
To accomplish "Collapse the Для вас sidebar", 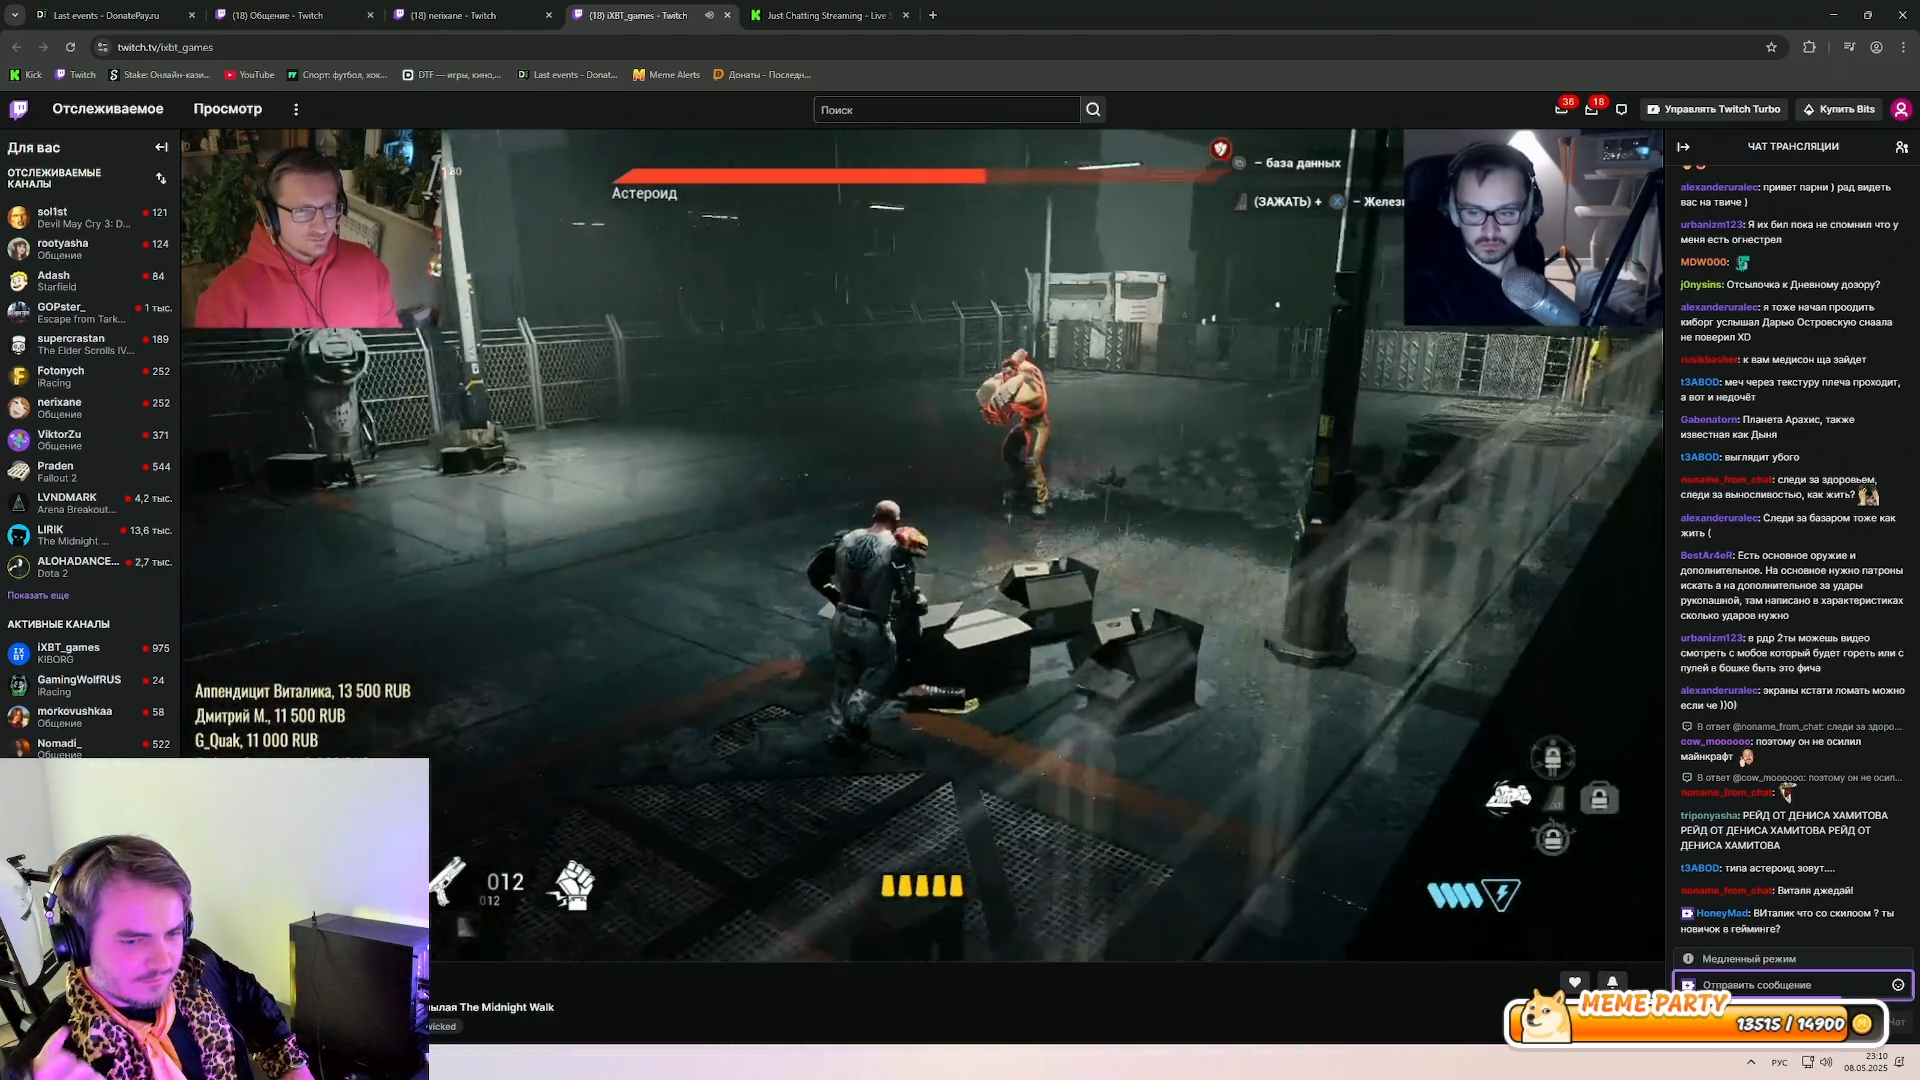I will click(x=162, y=147).
